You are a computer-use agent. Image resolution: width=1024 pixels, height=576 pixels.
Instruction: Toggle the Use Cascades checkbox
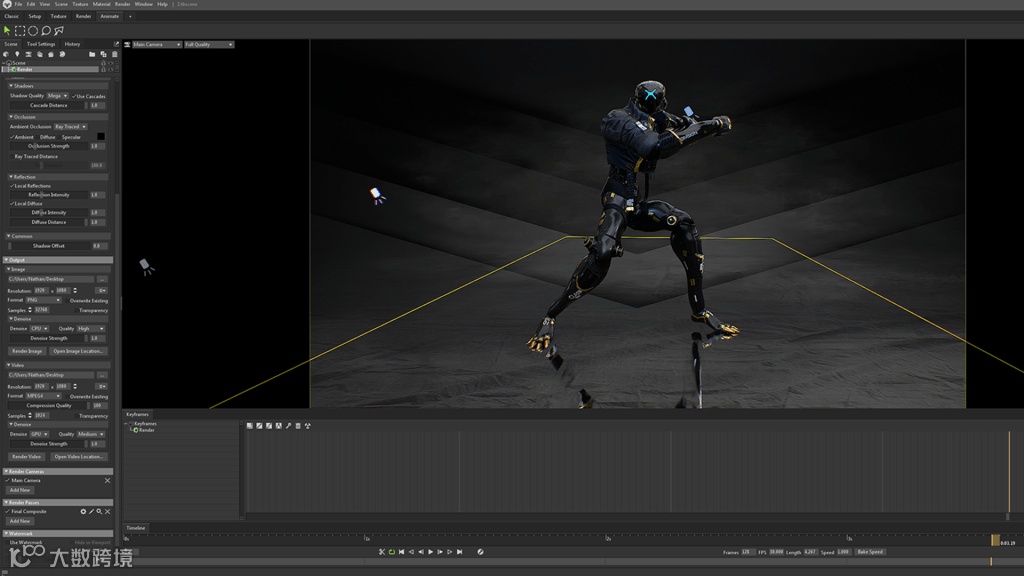73,96
